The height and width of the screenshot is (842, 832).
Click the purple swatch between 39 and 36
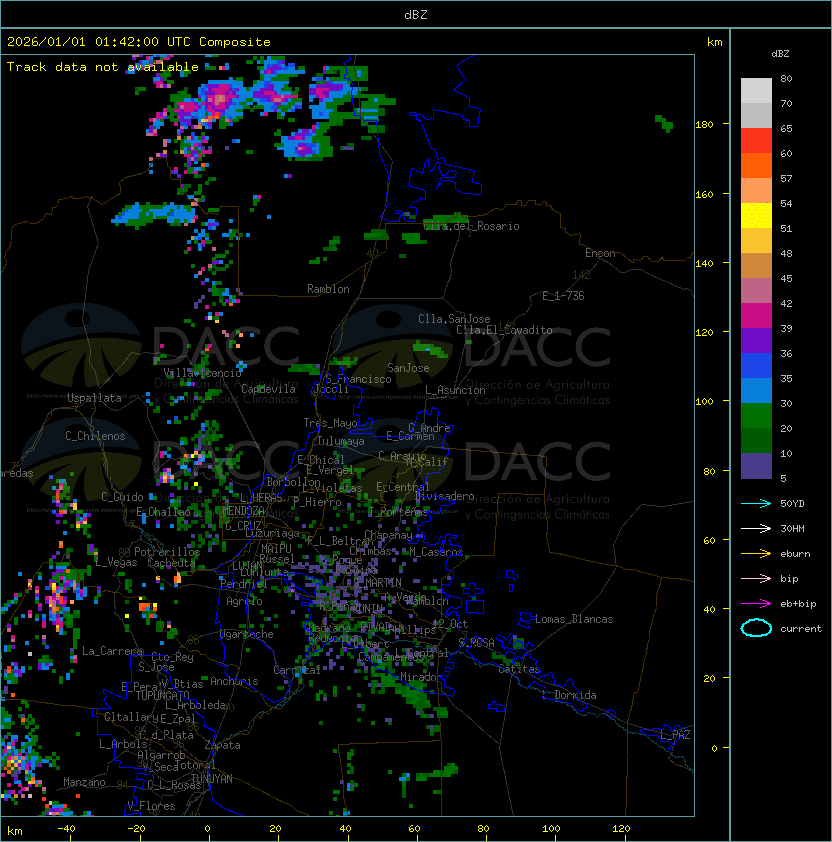(x=756, y=341)
